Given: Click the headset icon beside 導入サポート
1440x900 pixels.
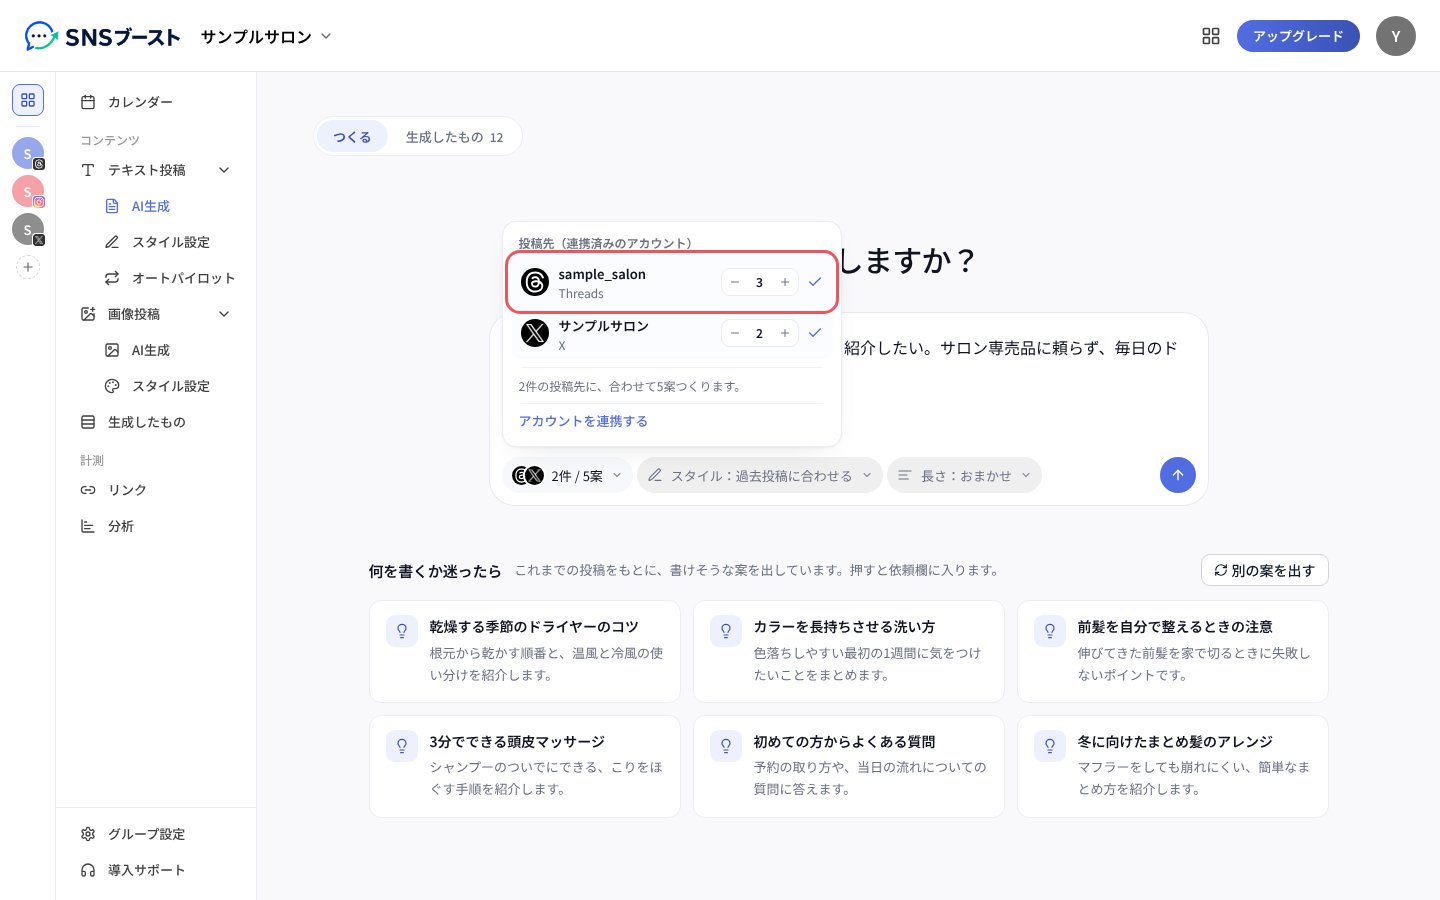Looking at the screenshot, I should point(88,870).
